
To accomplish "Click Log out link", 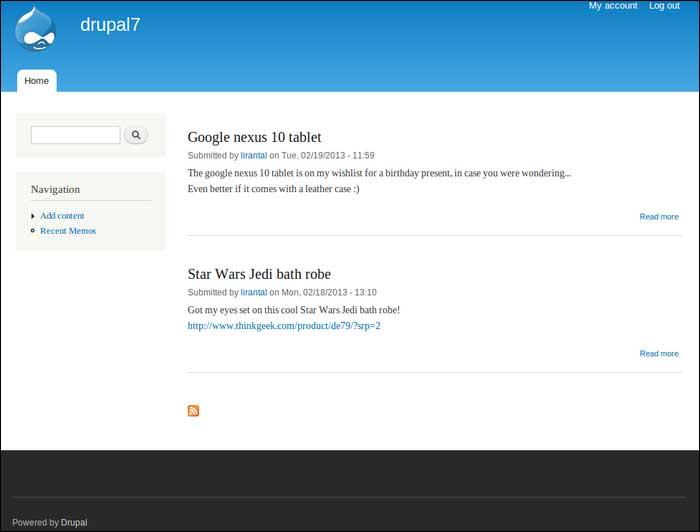I will (664, 6).
